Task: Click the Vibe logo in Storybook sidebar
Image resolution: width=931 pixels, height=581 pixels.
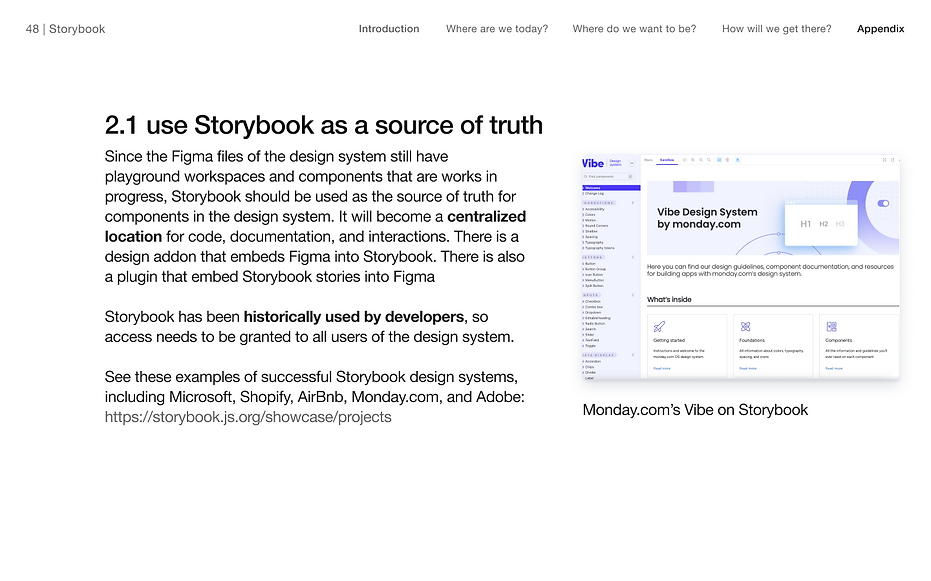Action: click(593, 163)
